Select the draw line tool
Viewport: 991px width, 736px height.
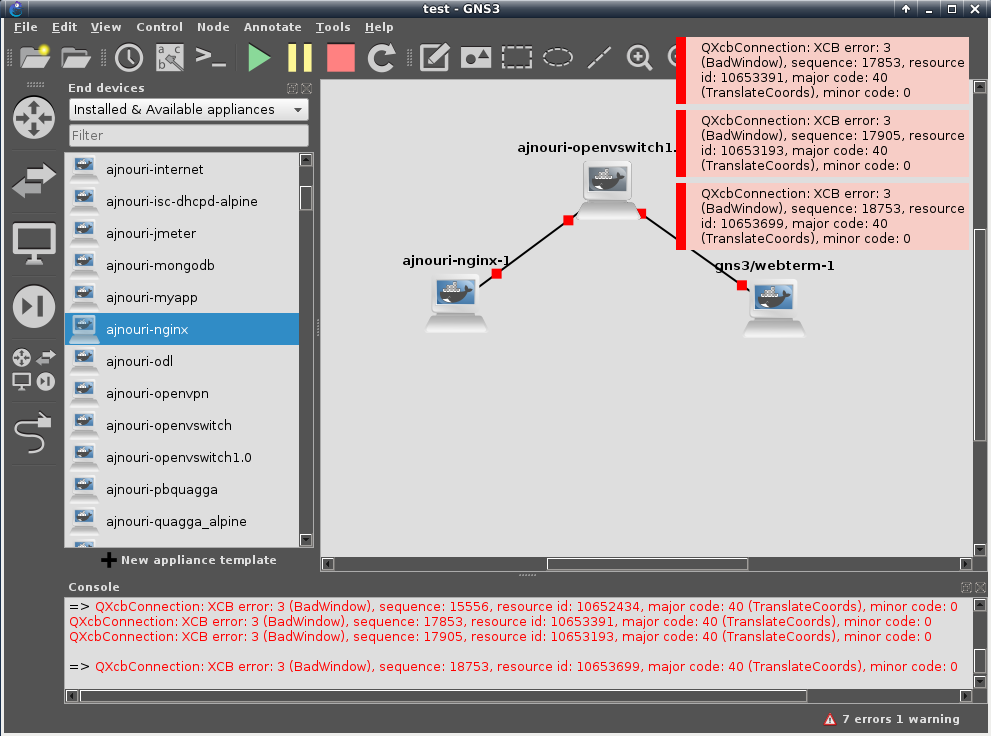coord(599,57)
